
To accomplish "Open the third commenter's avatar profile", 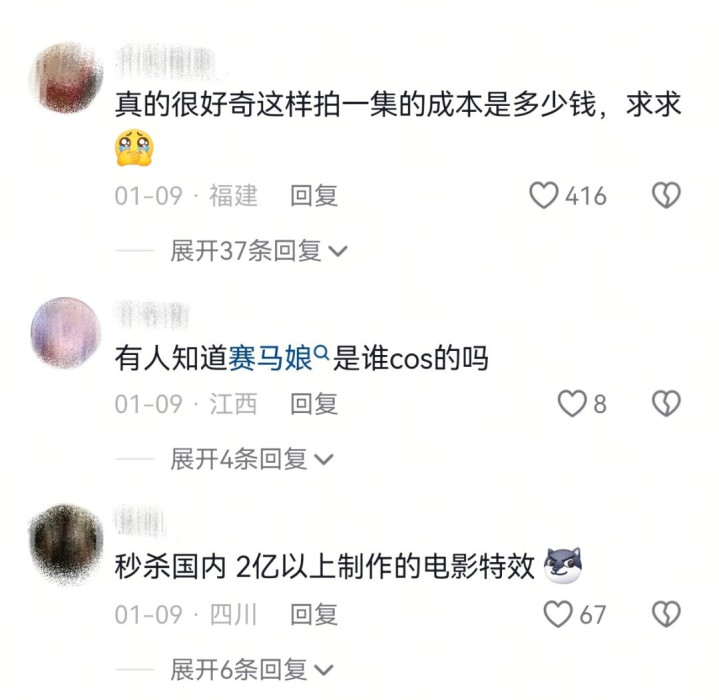I will 66,545.
